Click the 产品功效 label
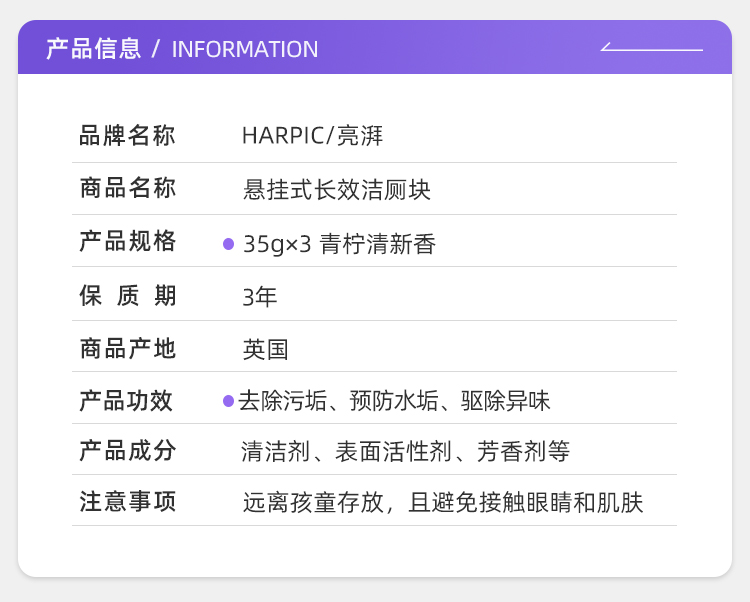The height and width of the screenshot is (602, 750). click(x=126, y=400)
